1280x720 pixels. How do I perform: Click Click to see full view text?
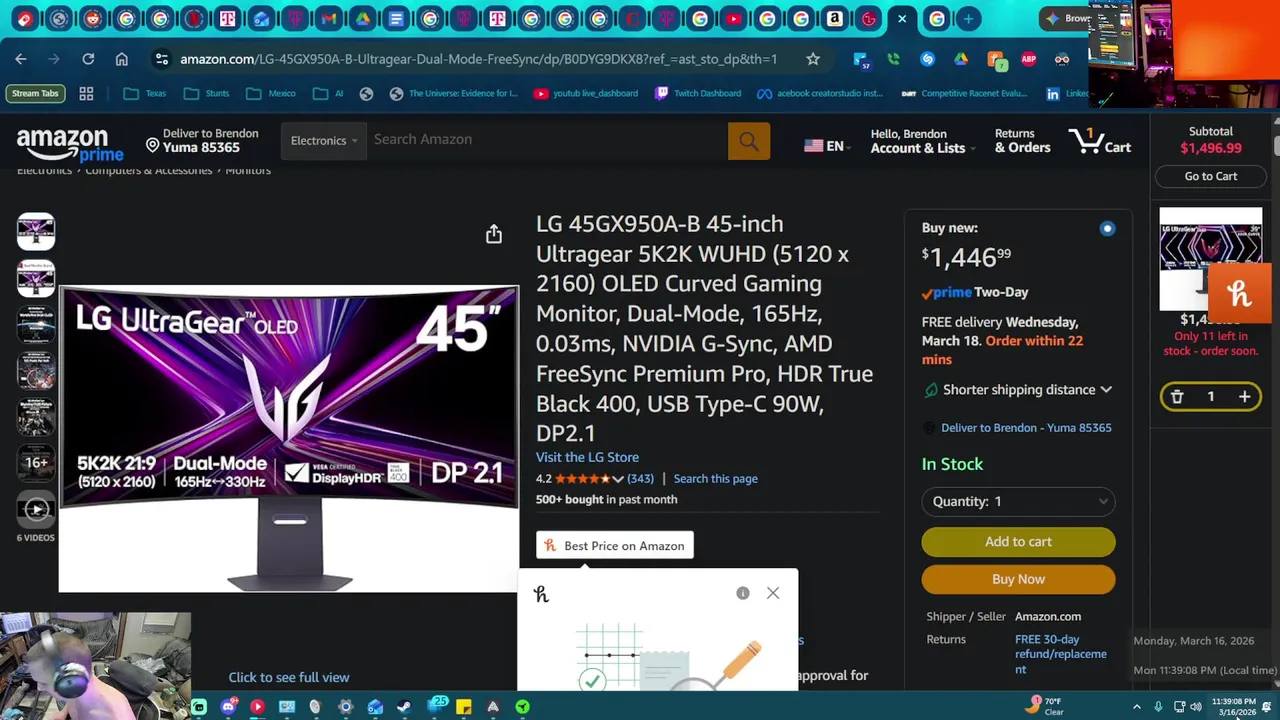click(x=289, y=677)
